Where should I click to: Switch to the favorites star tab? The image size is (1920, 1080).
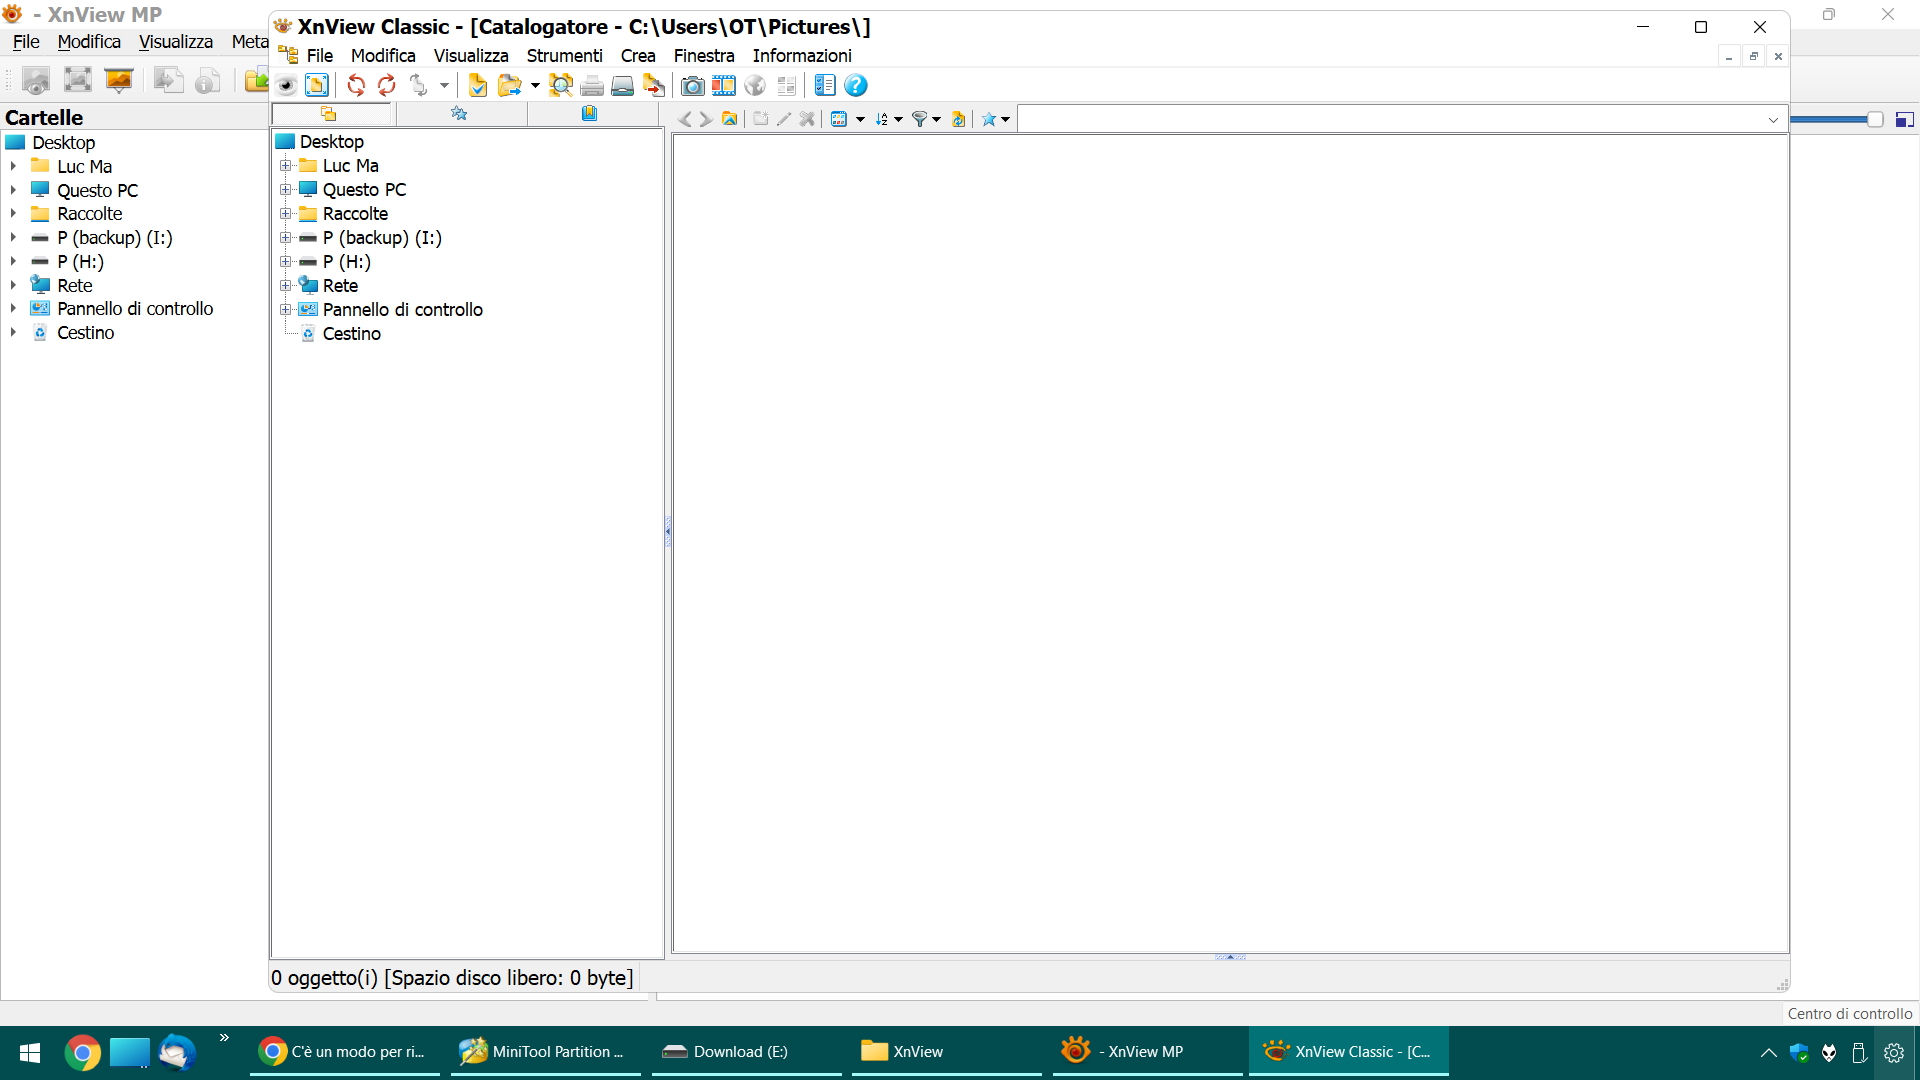pos(460,114)
